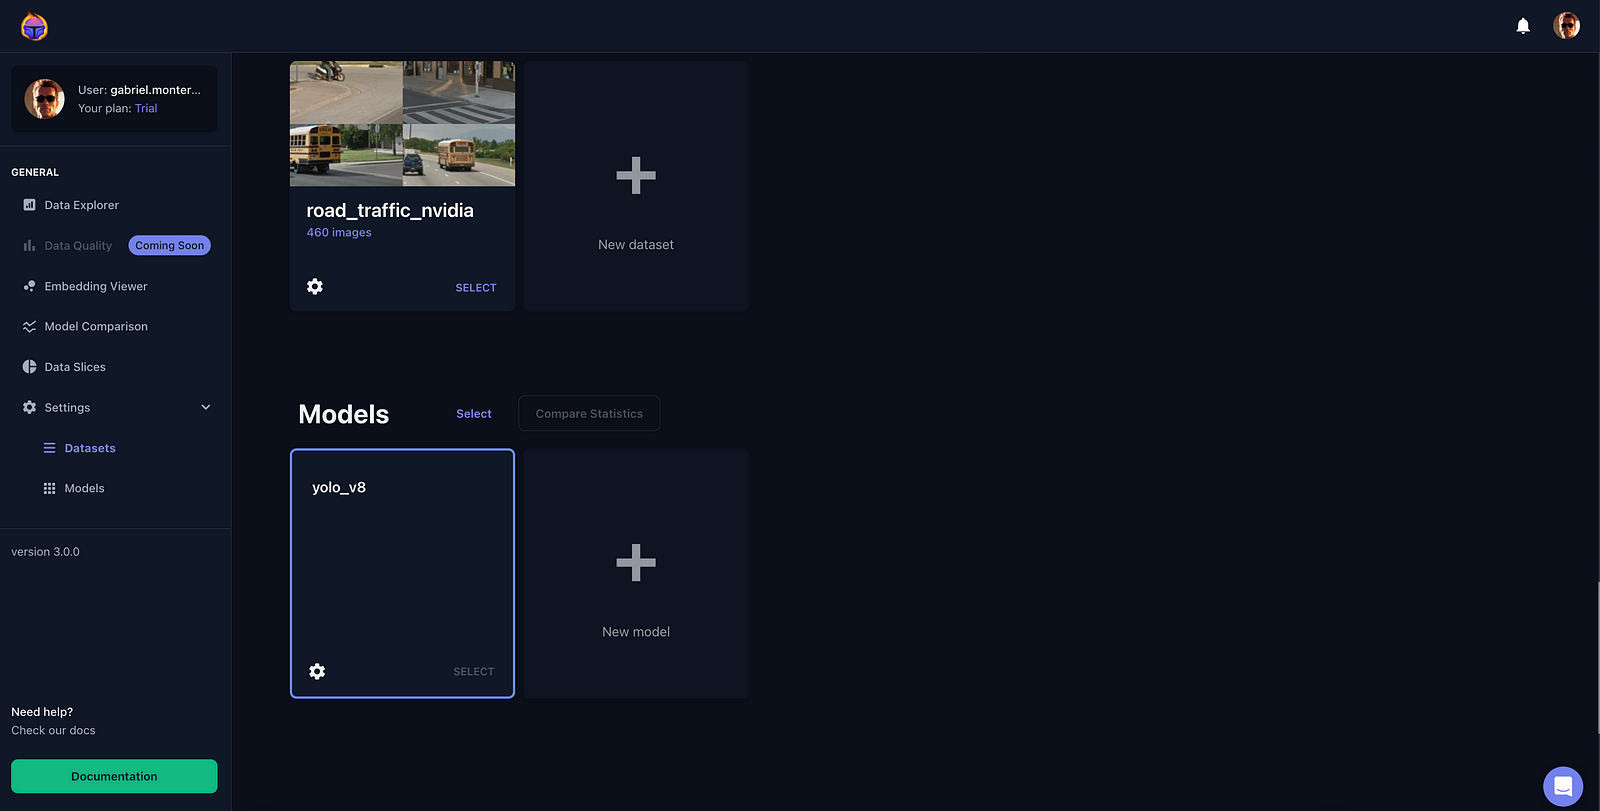The image size is (1600, 811).
Task: Click the sidebar profile photo
Action: click(x=44, y=99)
